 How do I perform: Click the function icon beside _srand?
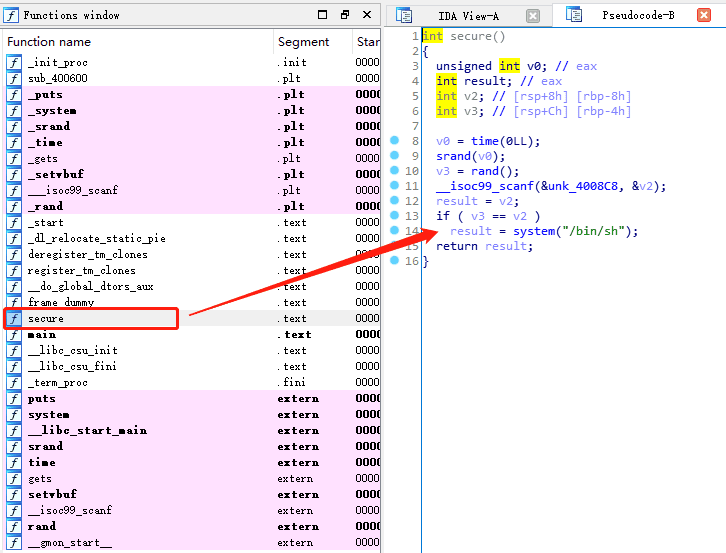tap(14, 126)
